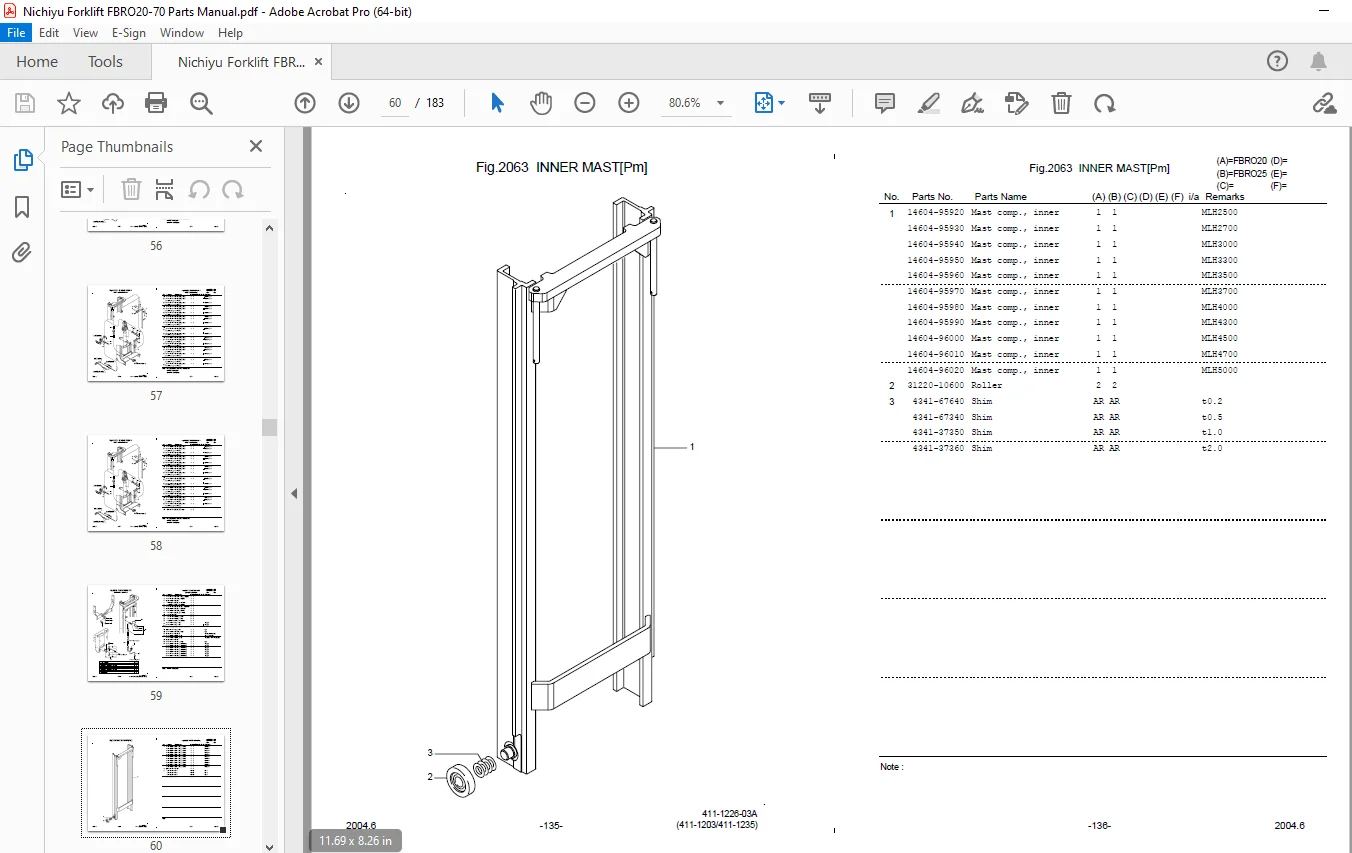The width and height of the screenshot is (1352, 853).
Task: Go to the previous page arrow
Action: point(305,103)
